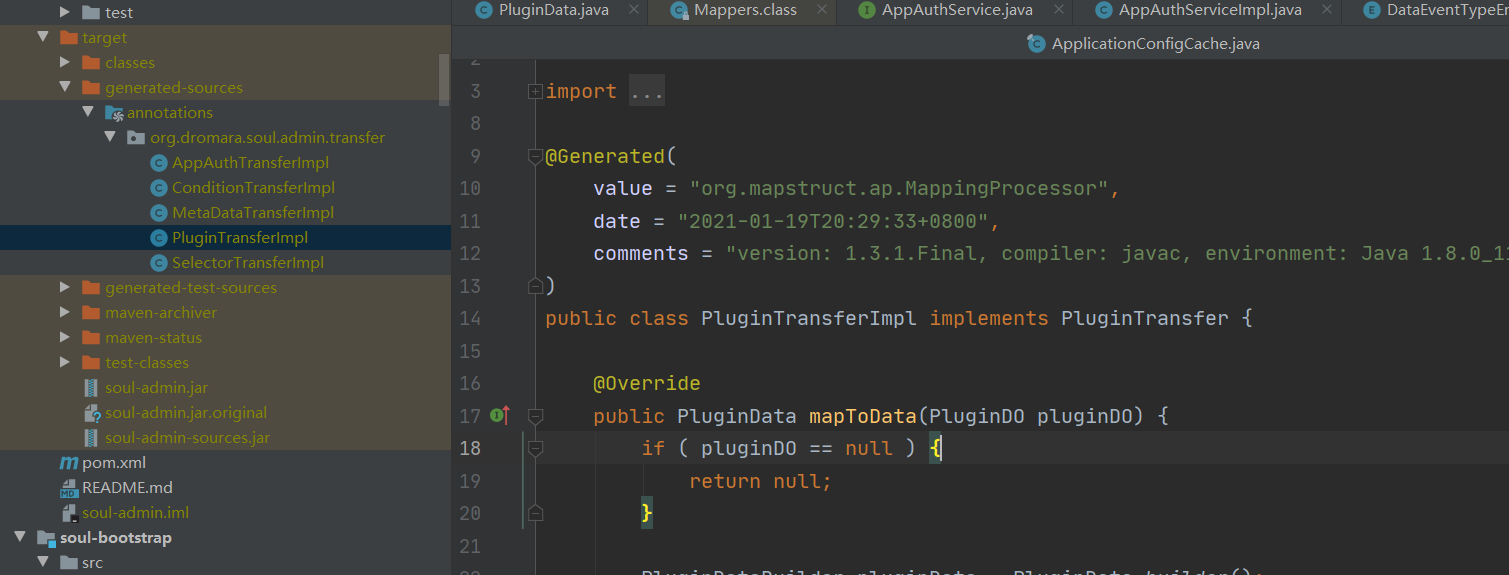Screen dimensions: 1509x575
Task: Click the target folder icon
Action: 69,37
